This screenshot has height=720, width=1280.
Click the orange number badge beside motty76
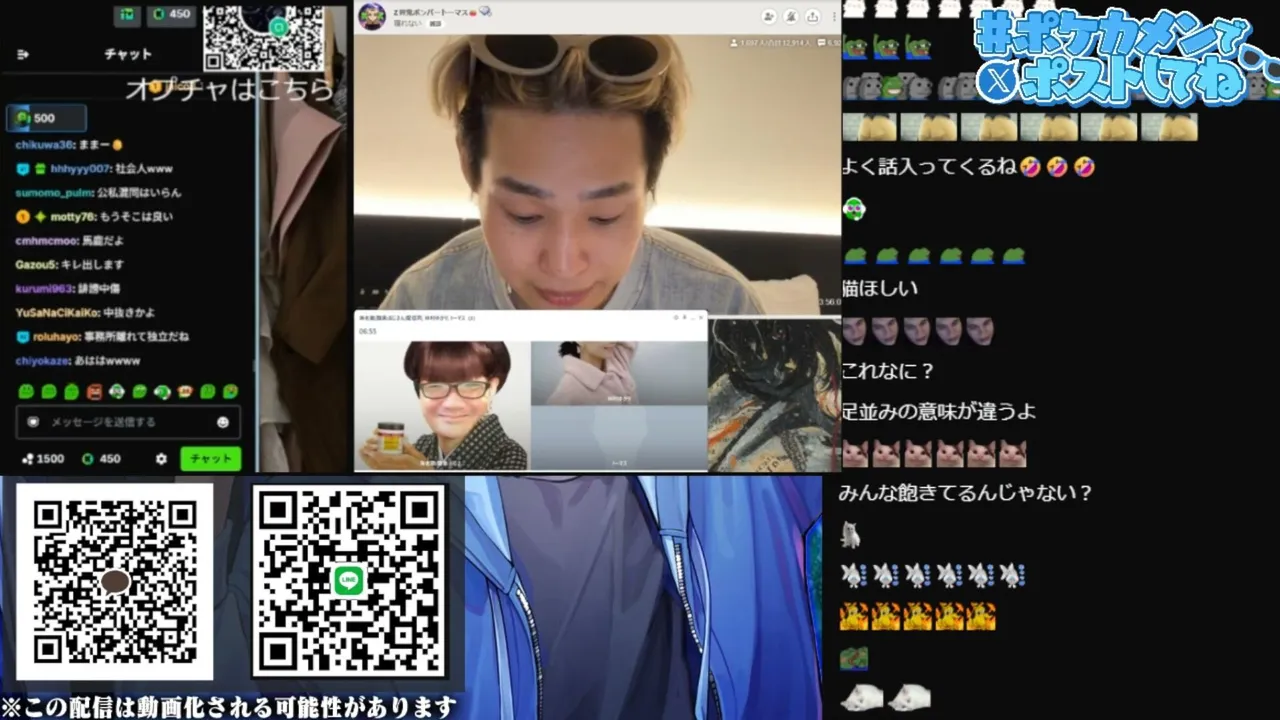click(x=22, y=217)
